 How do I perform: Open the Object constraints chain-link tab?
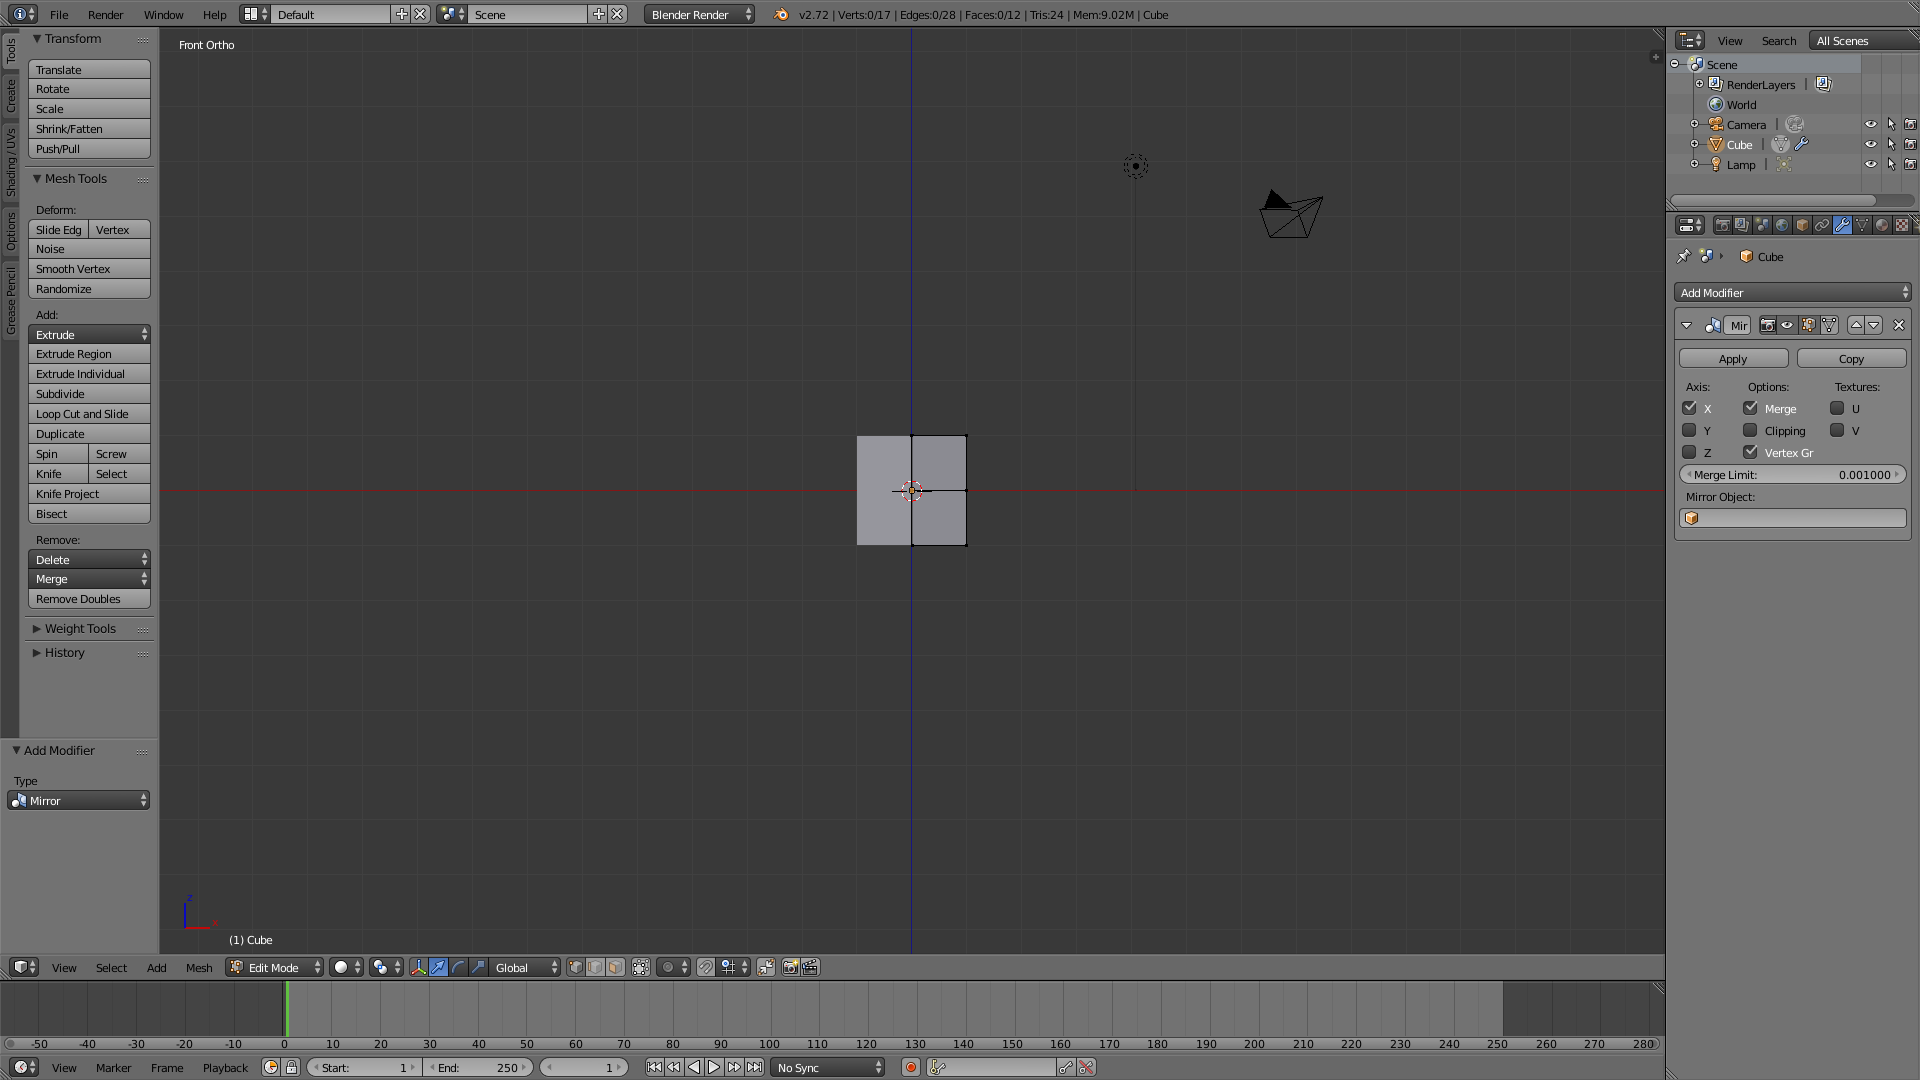coord(1822,225)
